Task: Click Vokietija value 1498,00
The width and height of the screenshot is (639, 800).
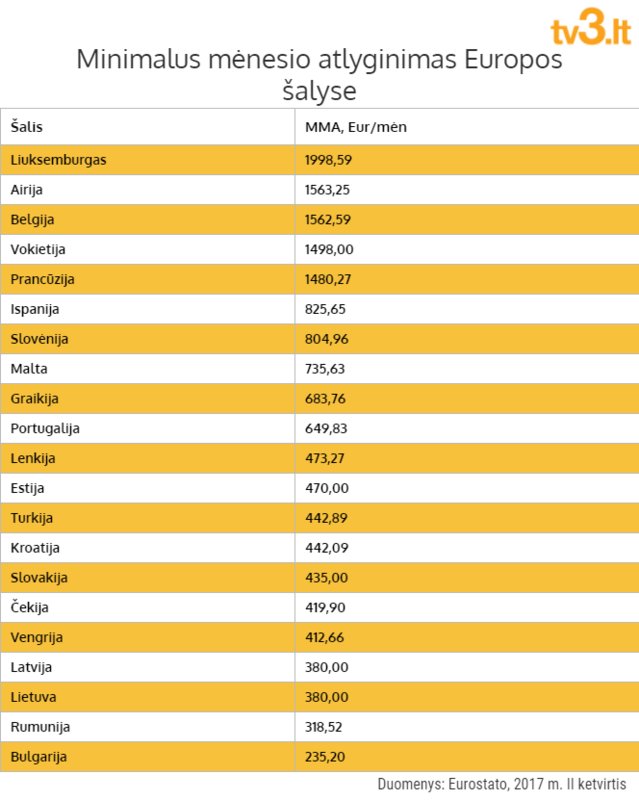Action: 329,249
